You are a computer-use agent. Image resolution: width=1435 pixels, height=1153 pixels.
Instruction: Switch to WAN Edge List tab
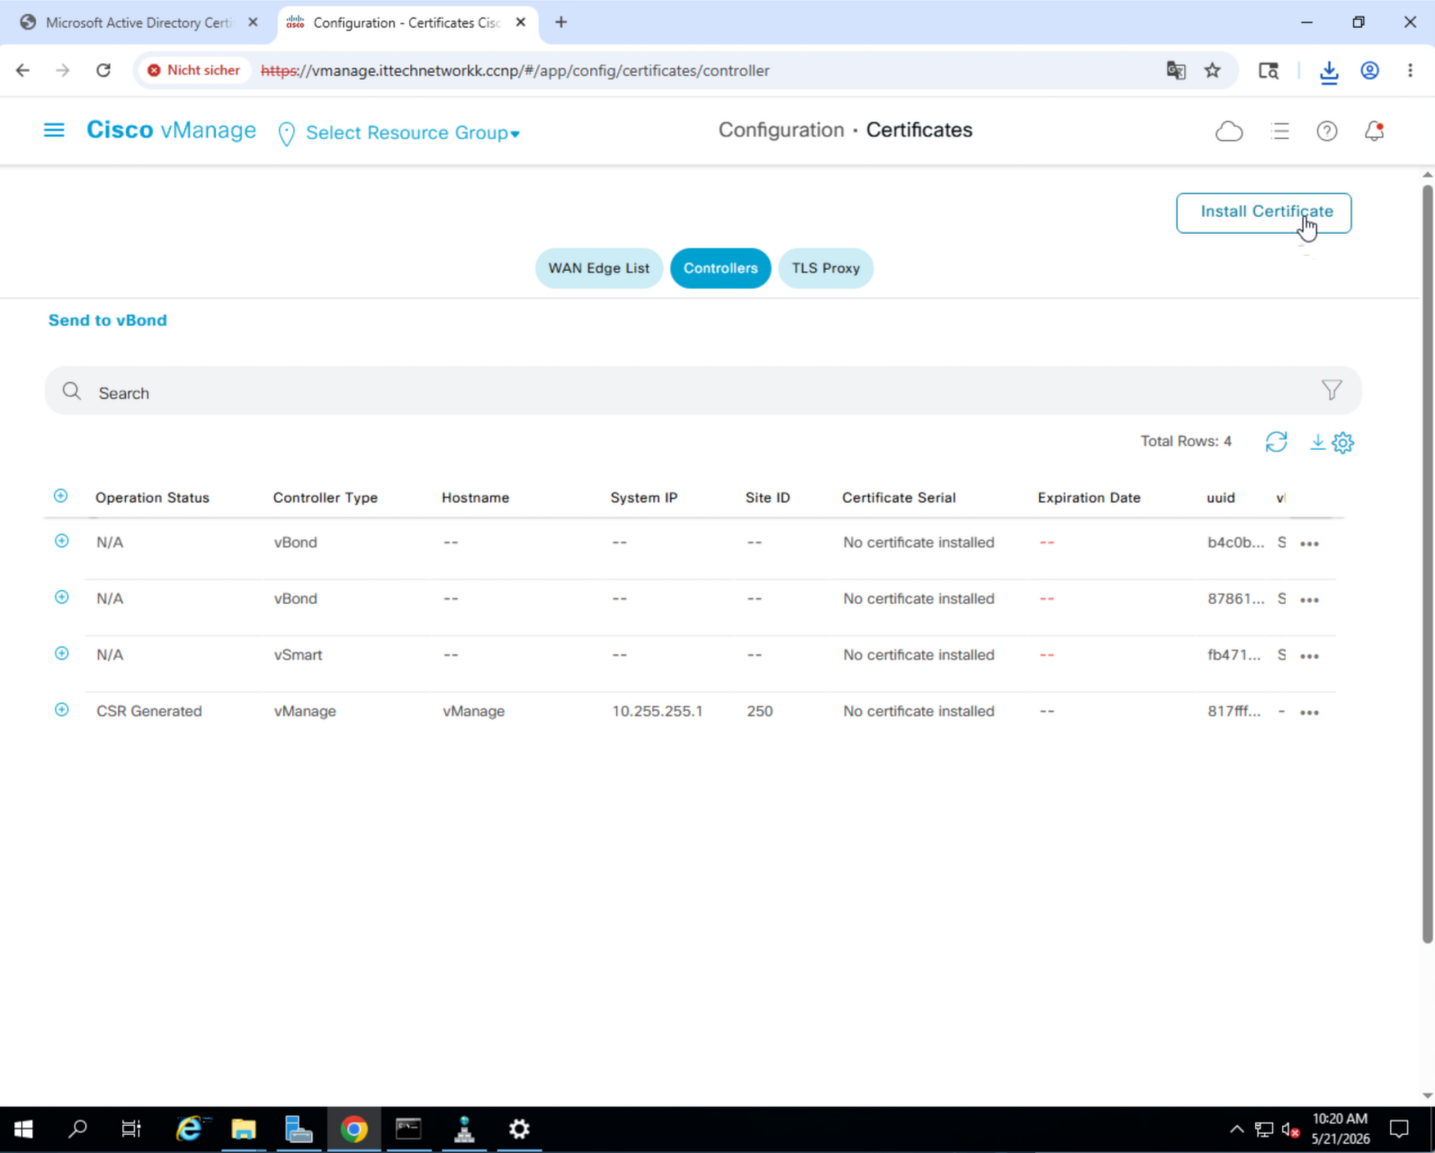(599, 268)
